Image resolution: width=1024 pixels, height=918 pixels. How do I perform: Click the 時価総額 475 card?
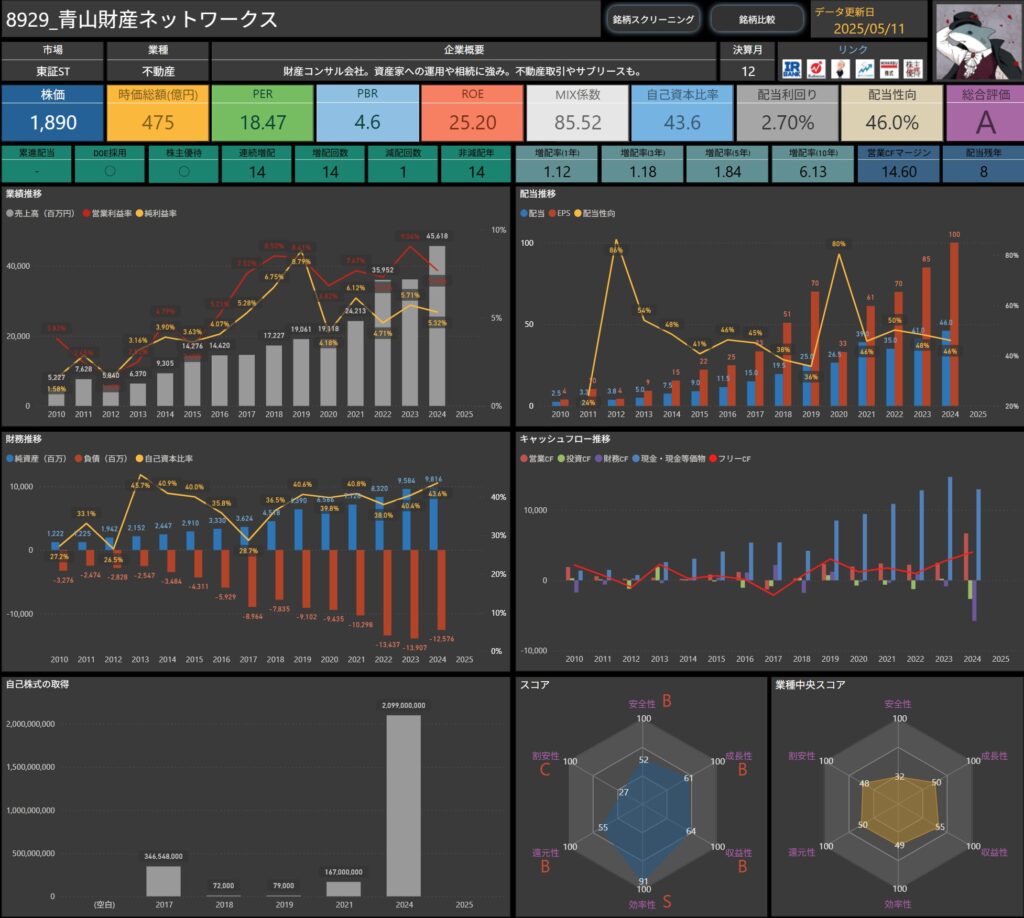point(158,113)
